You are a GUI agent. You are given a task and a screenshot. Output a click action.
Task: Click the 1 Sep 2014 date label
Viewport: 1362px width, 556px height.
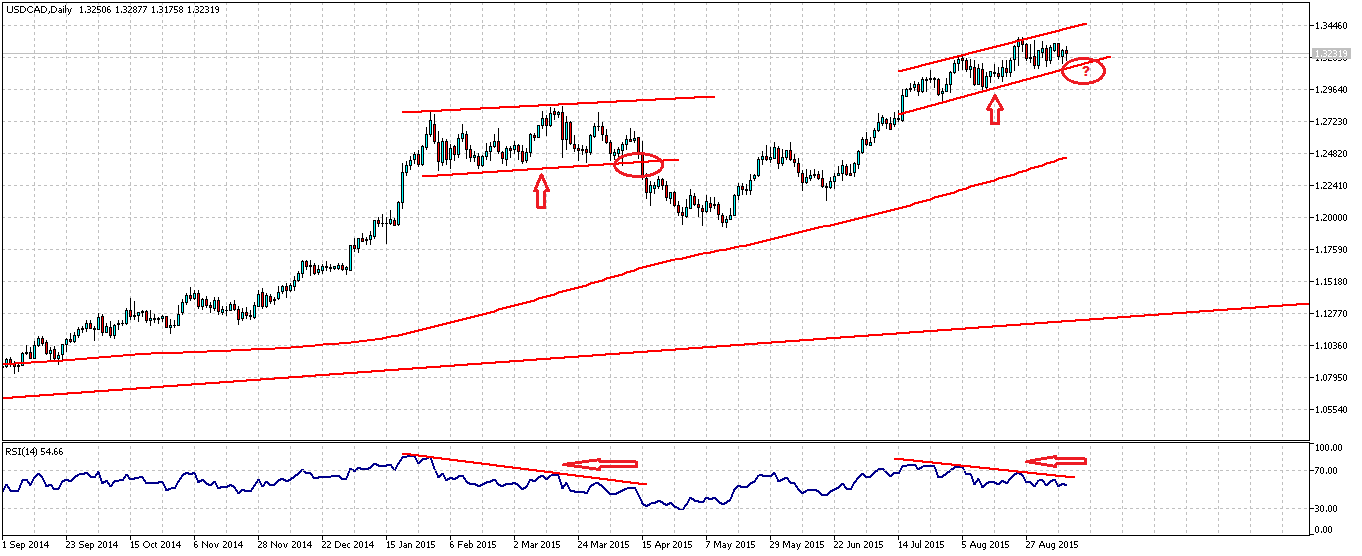coord(25,545)
